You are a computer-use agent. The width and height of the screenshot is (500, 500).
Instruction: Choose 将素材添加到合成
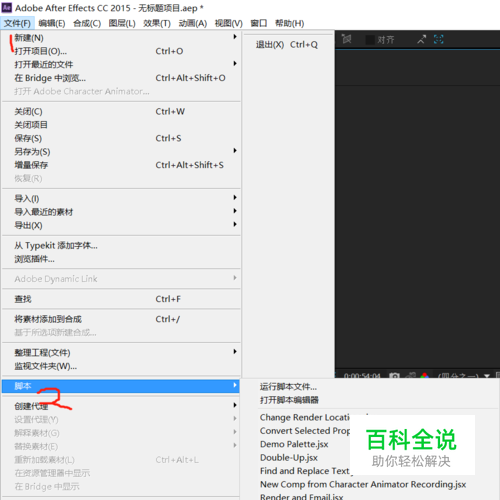[121, 319]
